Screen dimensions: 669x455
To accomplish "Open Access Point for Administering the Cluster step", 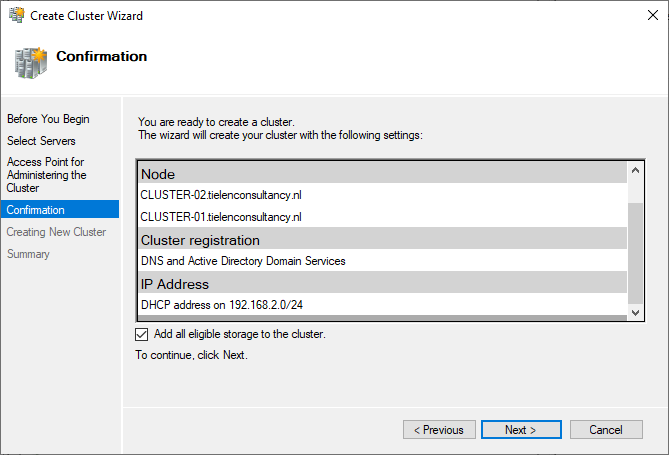I will pyautogui.click(x=47, y=175).
